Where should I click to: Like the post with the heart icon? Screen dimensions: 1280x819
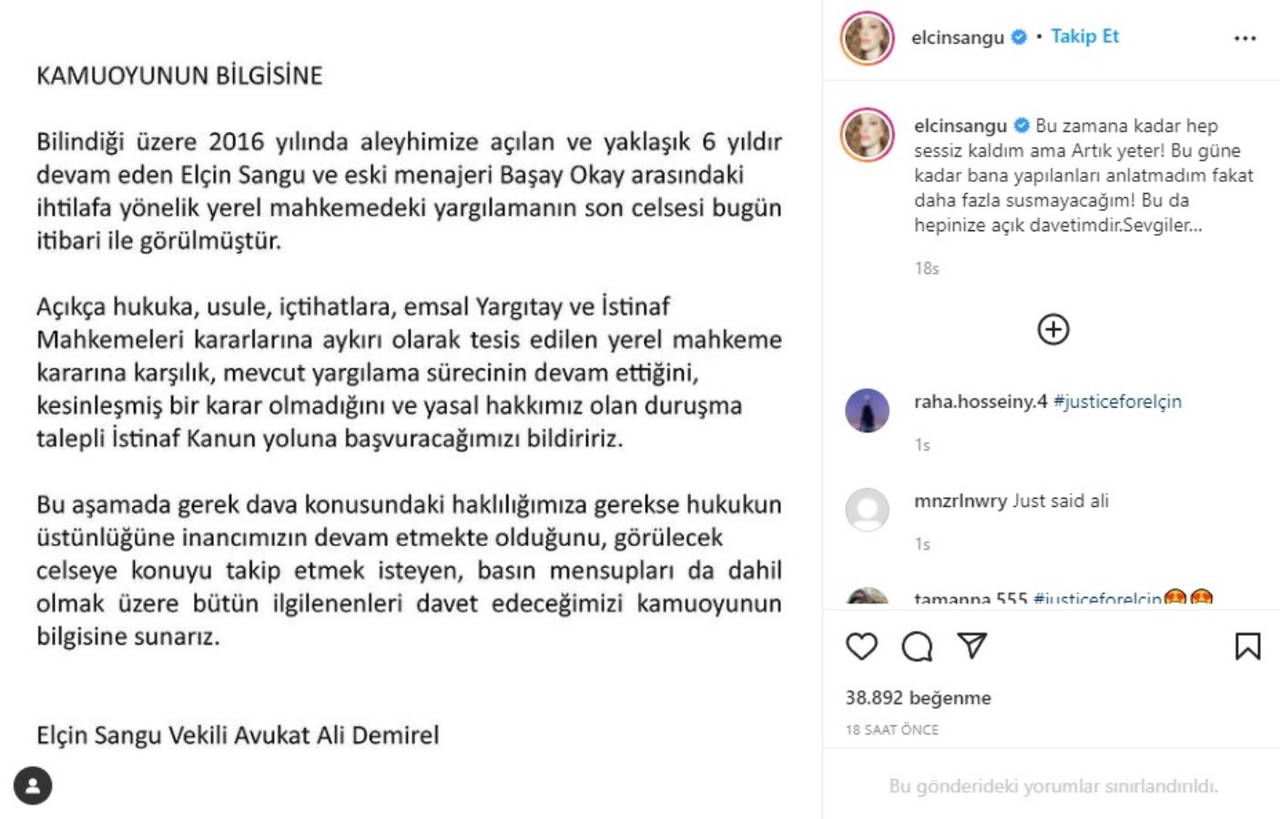pos(861,647)
